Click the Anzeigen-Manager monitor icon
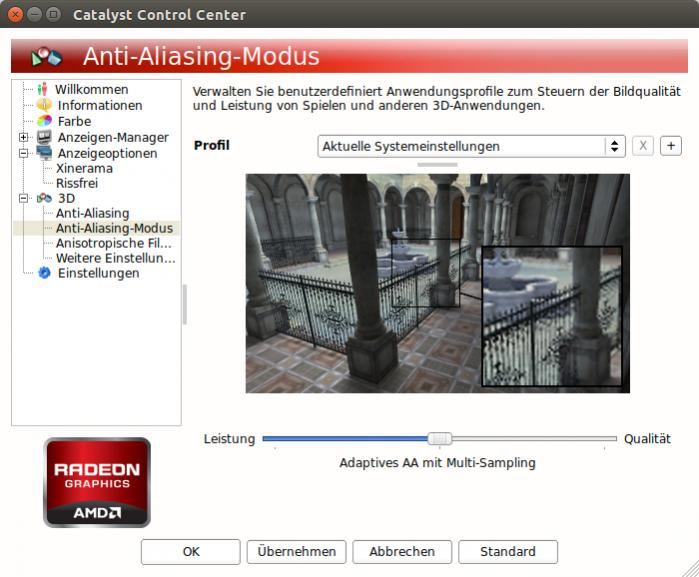This screenshot has height=577, width=699. tap(44, 137)
